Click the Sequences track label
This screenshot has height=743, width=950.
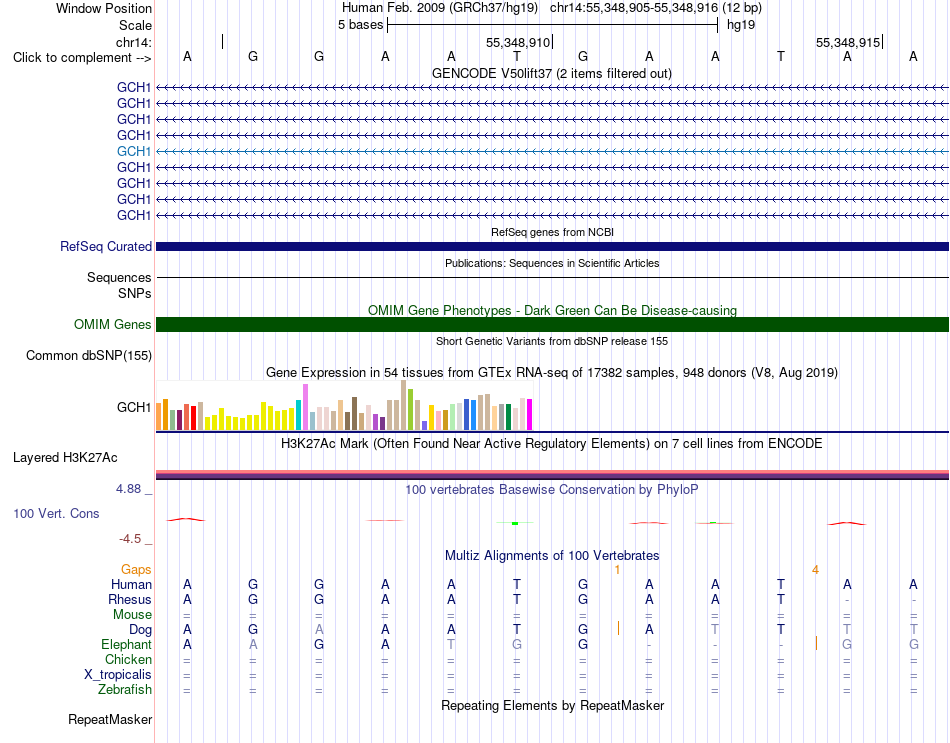pyautogui.click(x=119, y=278)
